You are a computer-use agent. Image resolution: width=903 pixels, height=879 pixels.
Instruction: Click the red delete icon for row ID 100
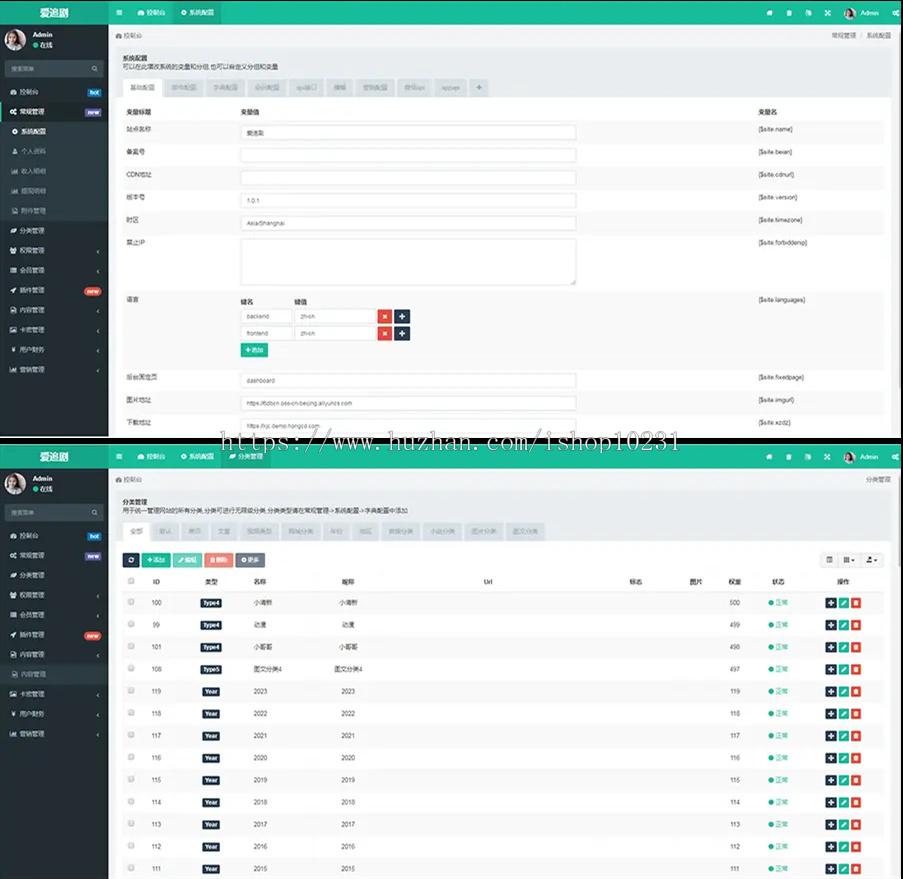(x=856, y=603)
